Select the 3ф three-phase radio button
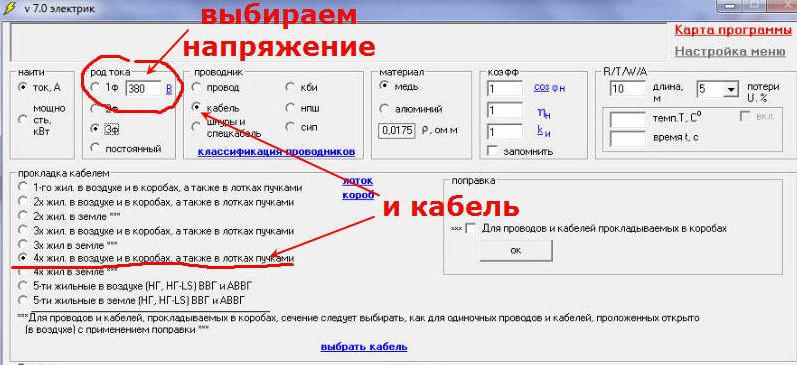The image size is (797, 365). [95, 128]
